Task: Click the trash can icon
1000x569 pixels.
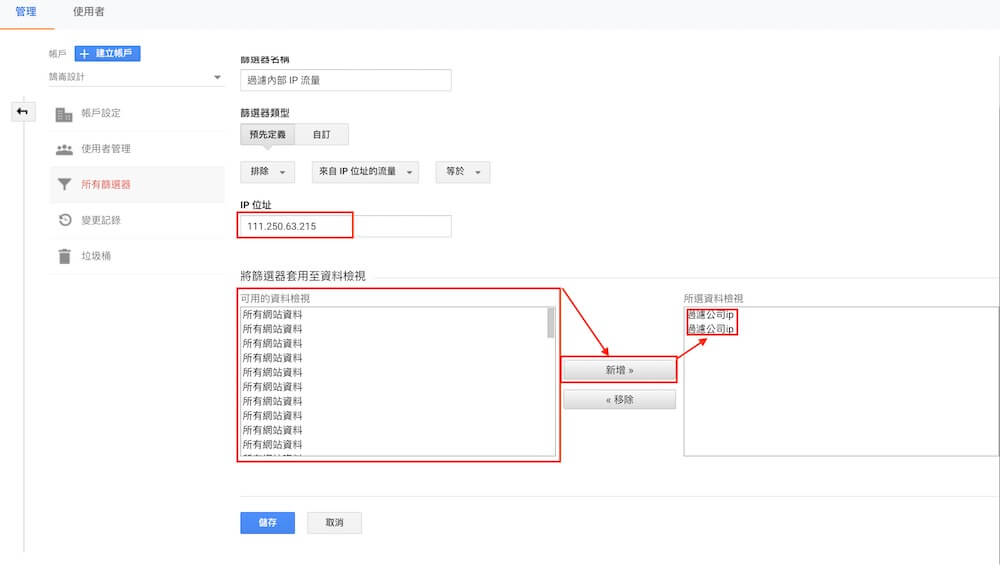Action: [x=64, y=256]
